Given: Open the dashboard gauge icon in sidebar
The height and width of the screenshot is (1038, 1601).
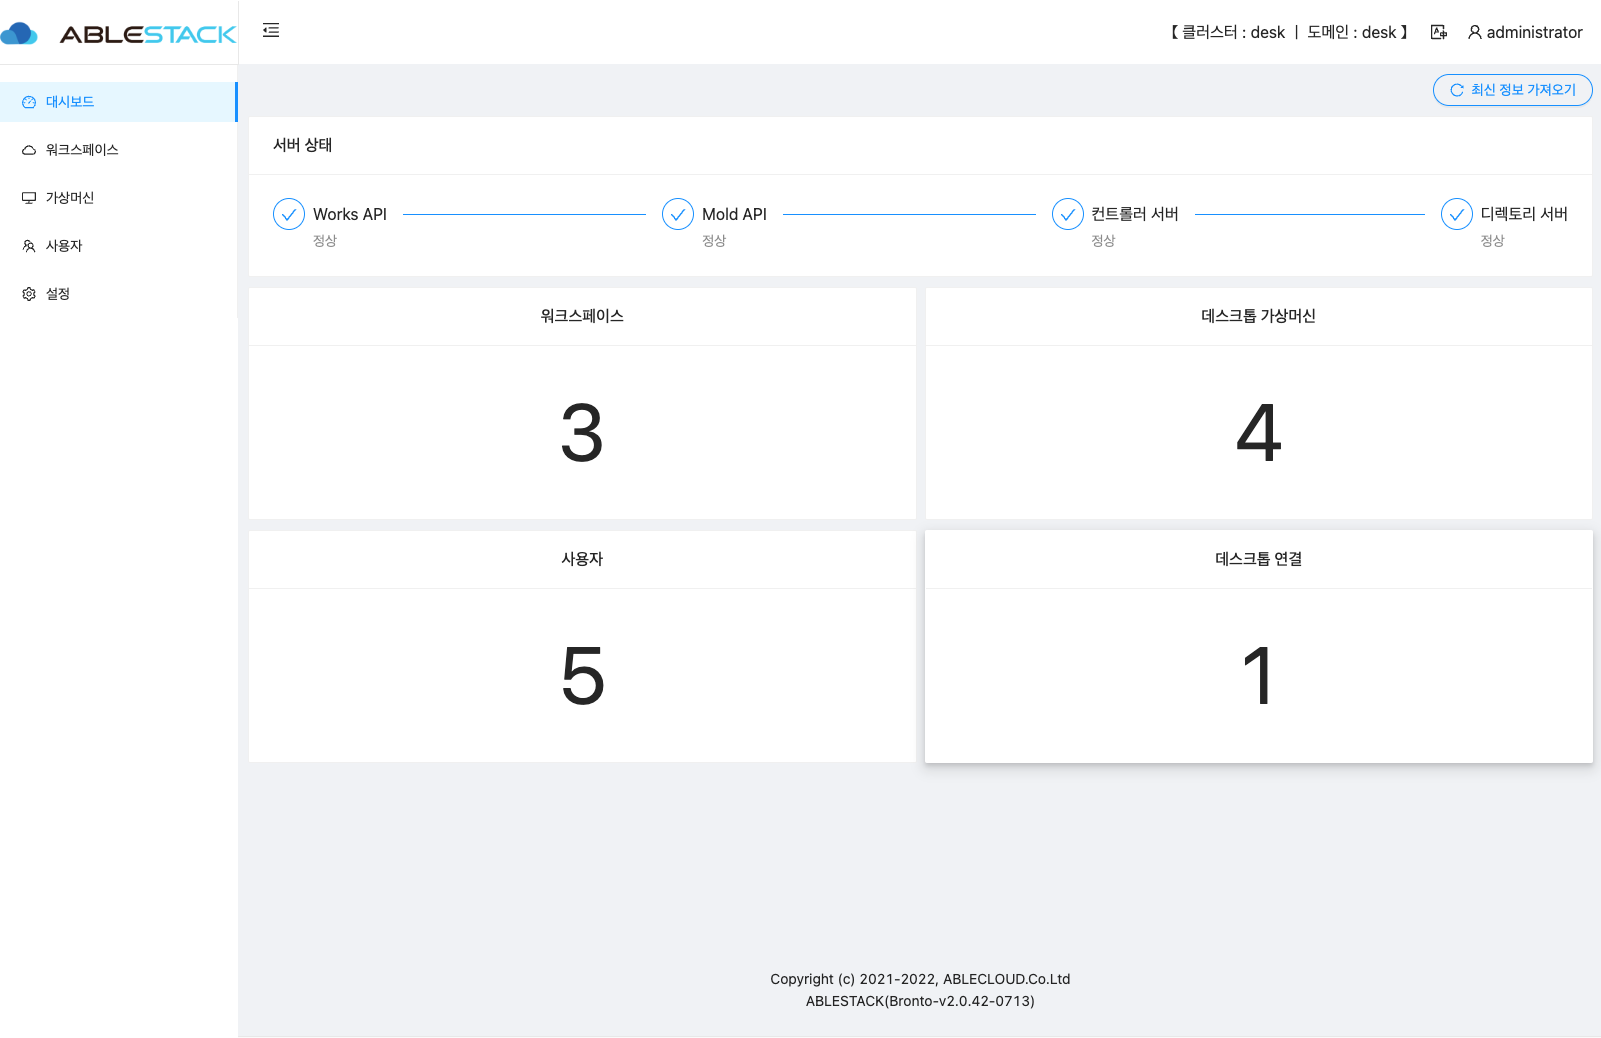Looking at the screenshot, I should 28,101.
